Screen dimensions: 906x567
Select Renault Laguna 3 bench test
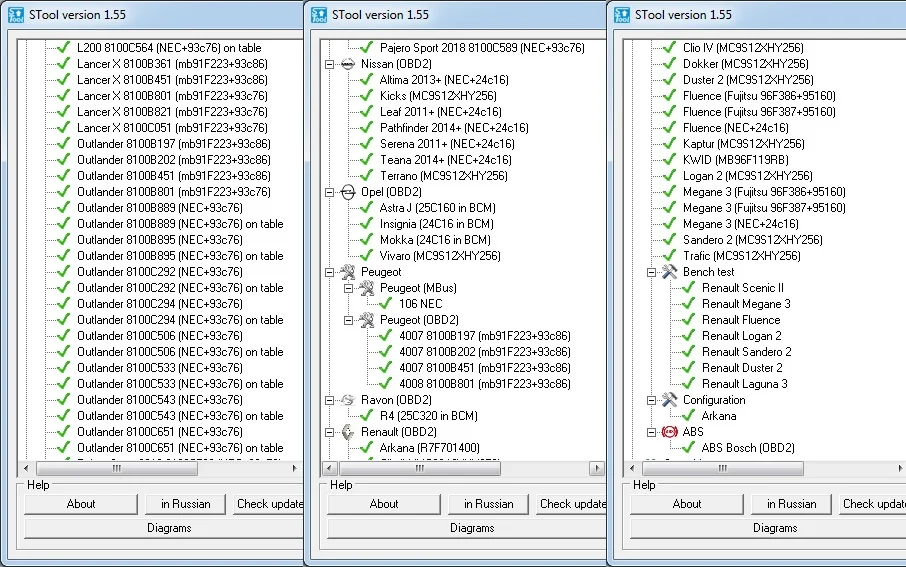744,384
